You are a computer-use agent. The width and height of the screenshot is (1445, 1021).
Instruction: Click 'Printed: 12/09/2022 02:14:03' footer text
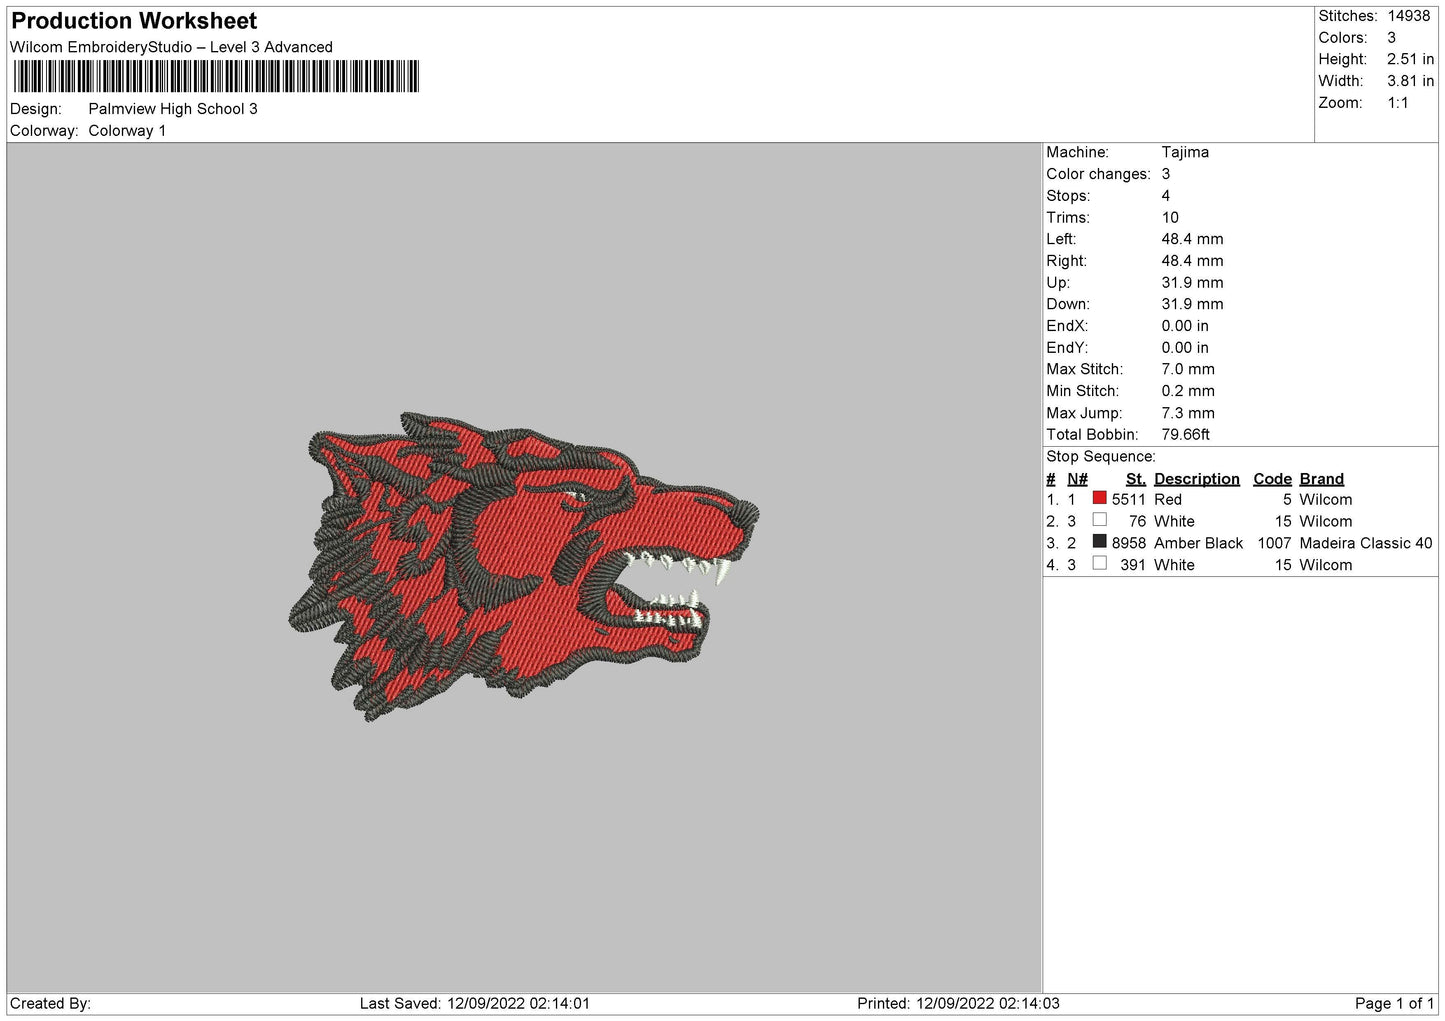click(958, 1003)
